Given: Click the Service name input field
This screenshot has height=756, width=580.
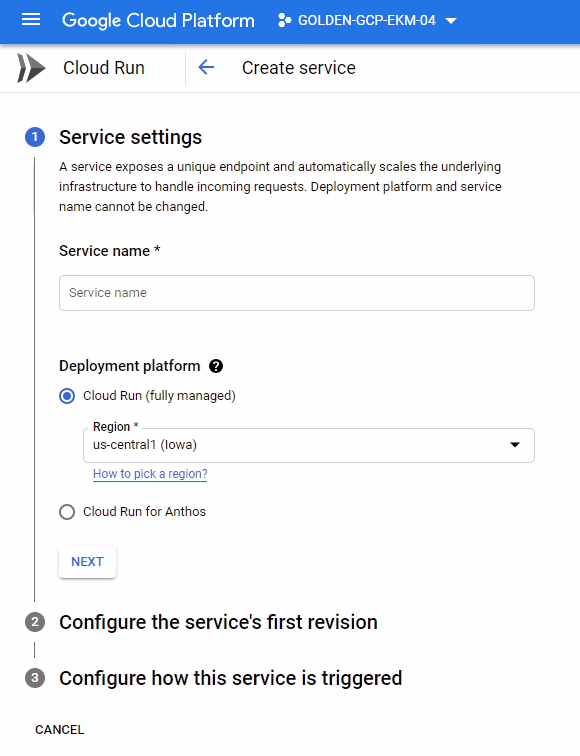Looking at the screenshot, I should click(x=297, y=293).
